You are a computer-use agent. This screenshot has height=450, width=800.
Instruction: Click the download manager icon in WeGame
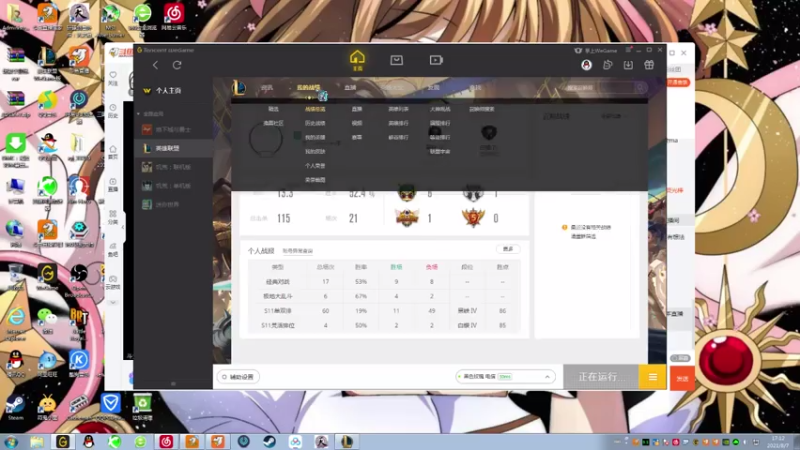628,65
